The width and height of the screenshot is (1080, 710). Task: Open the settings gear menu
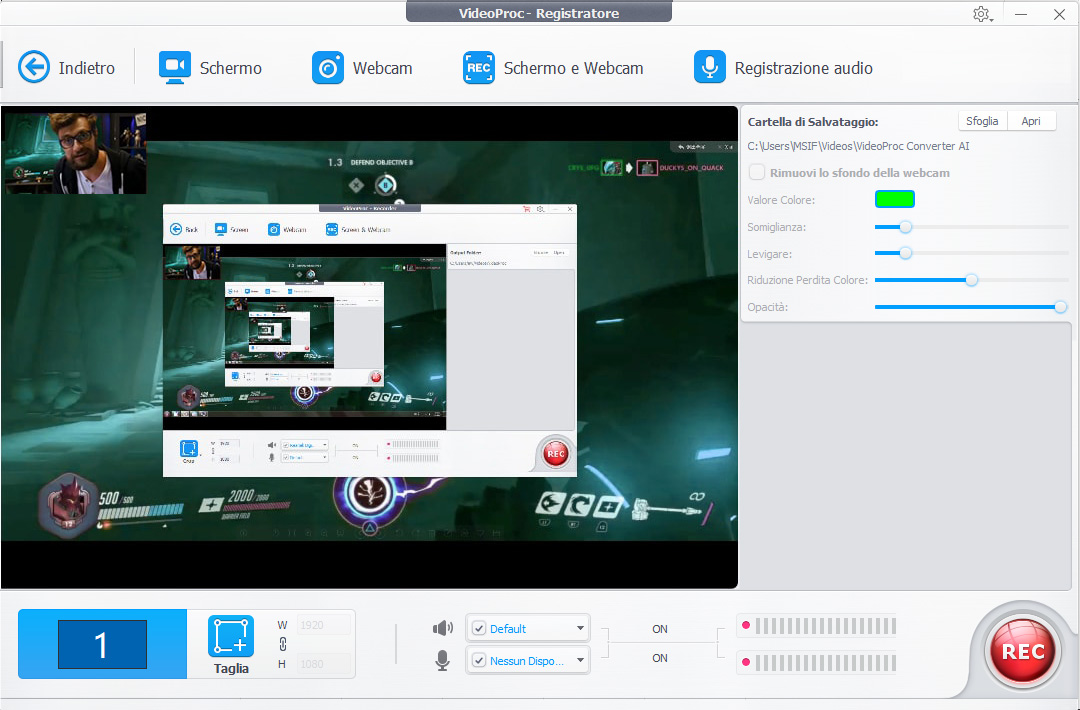981,14
